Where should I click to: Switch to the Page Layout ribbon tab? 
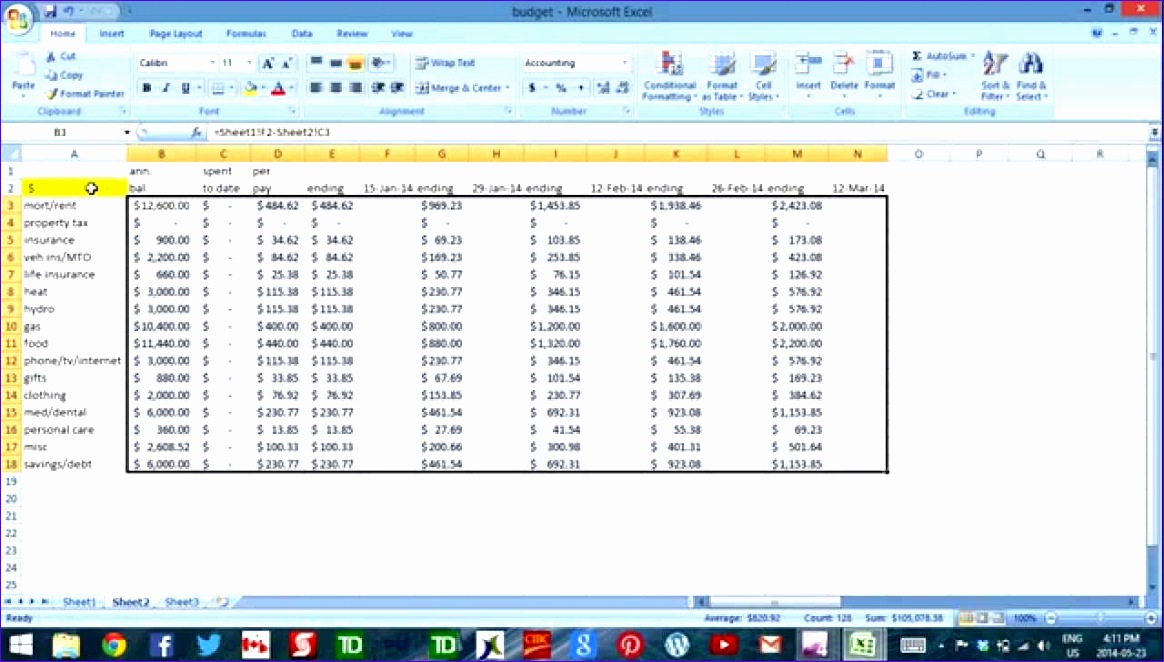(175, 33)
